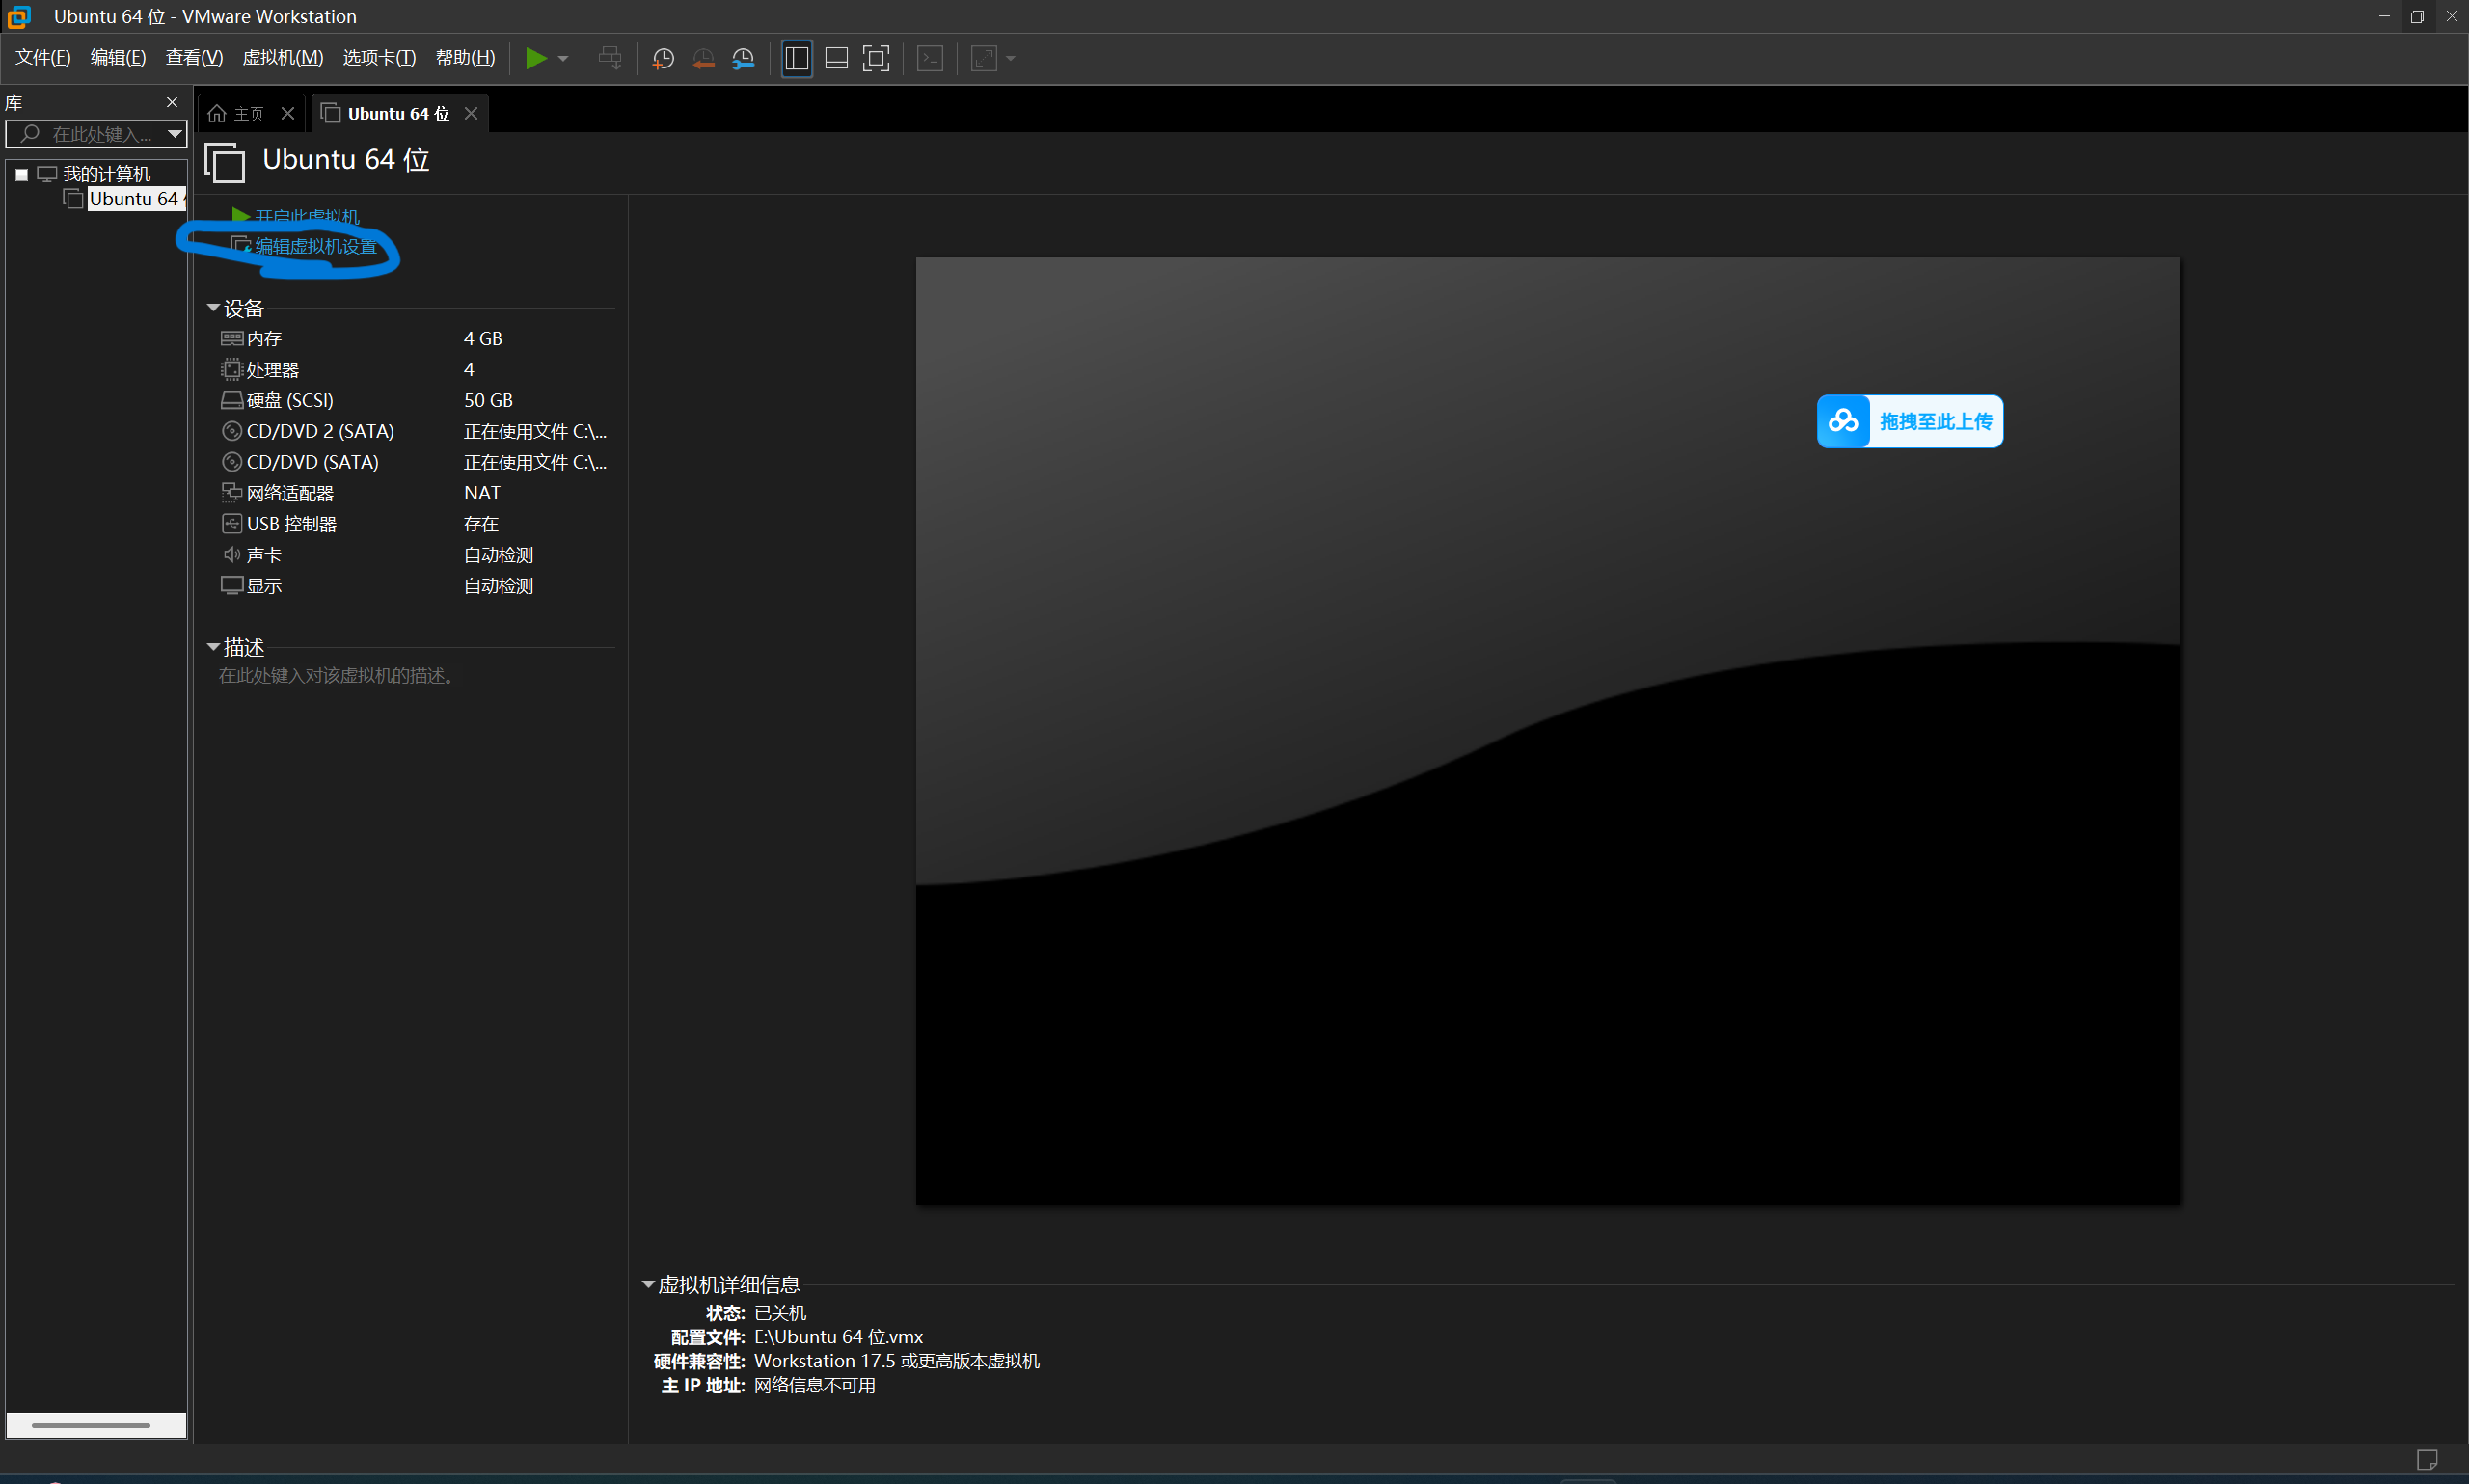
Task: Open the power options dropdown arrow
Action: tap(563, 58)
